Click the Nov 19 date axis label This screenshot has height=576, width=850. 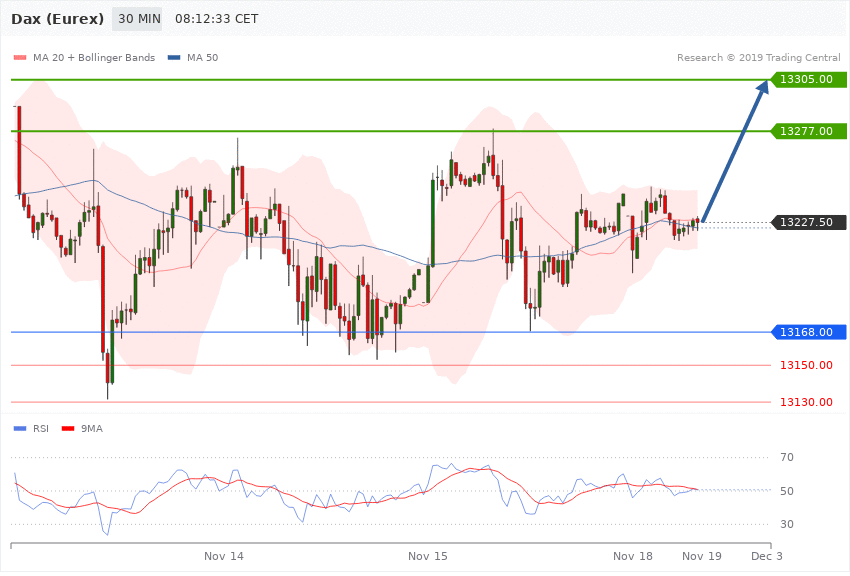tap(701, 556)
